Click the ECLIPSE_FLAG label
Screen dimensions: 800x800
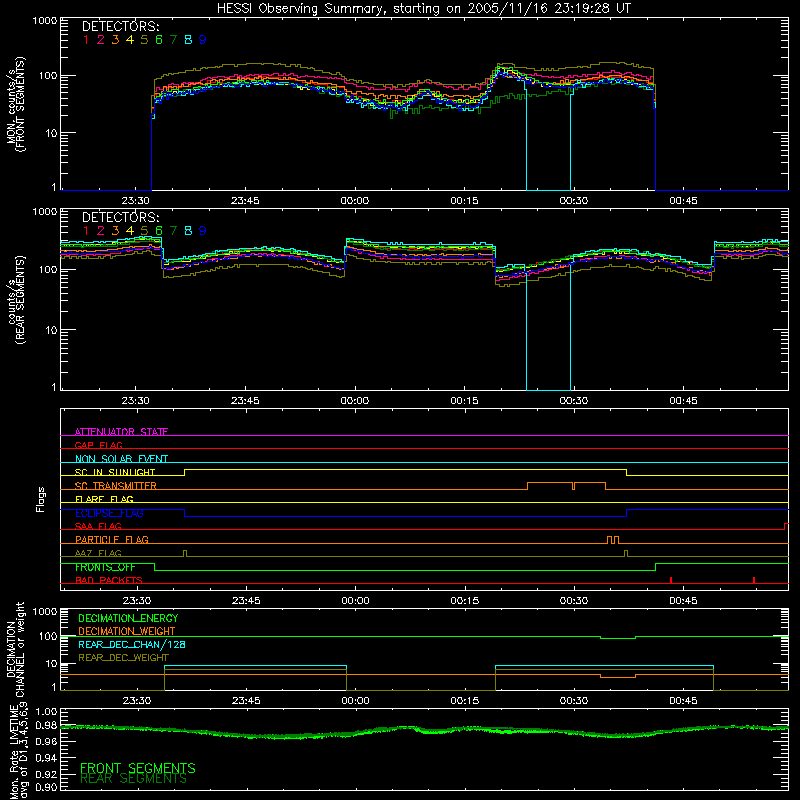(109, 513)
